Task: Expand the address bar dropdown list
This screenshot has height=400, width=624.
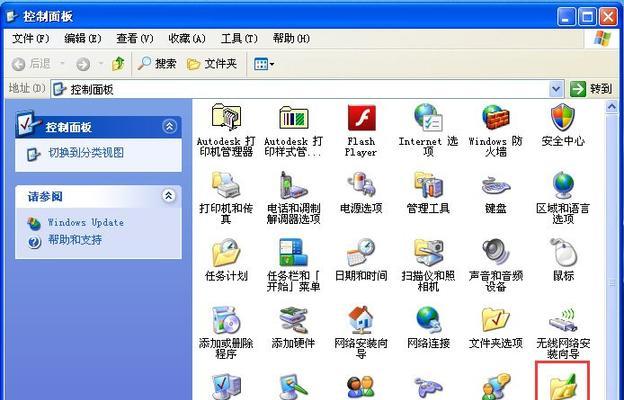Action: (x=556, y=89)
